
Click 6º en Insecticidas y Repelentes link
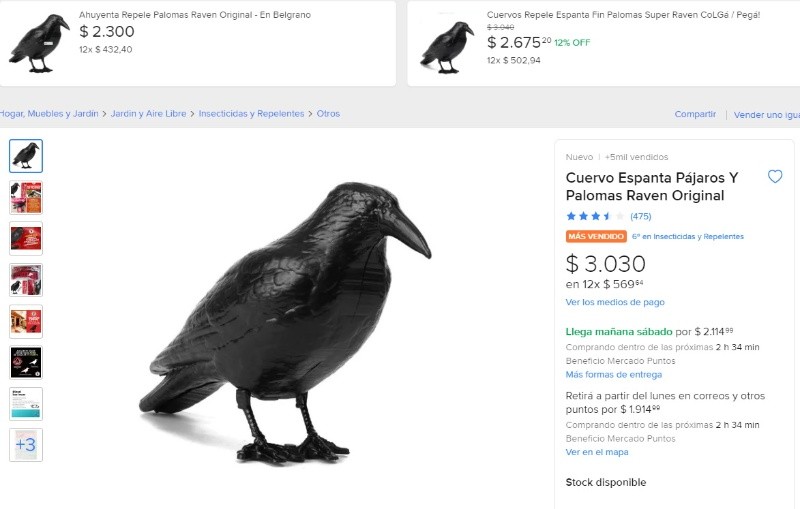point(688,237)
